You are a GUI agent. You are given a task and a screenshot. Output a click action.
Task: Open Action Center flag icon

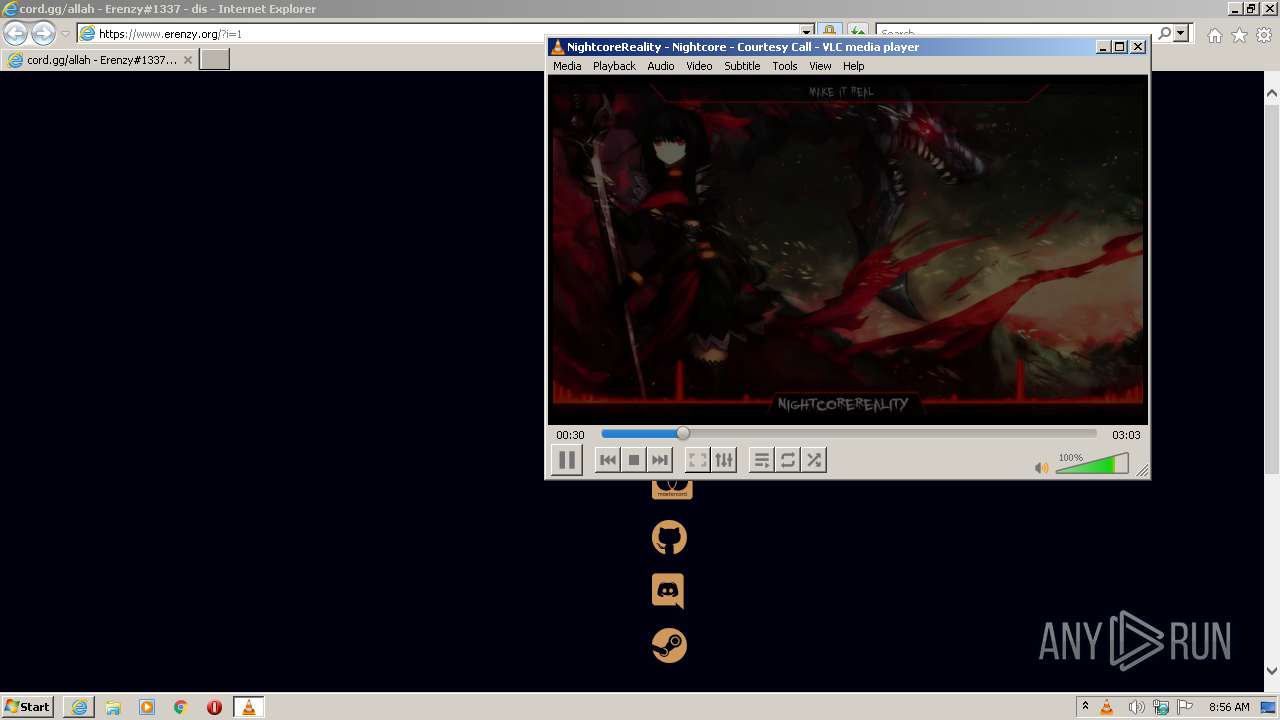[x=1185, y=707]
